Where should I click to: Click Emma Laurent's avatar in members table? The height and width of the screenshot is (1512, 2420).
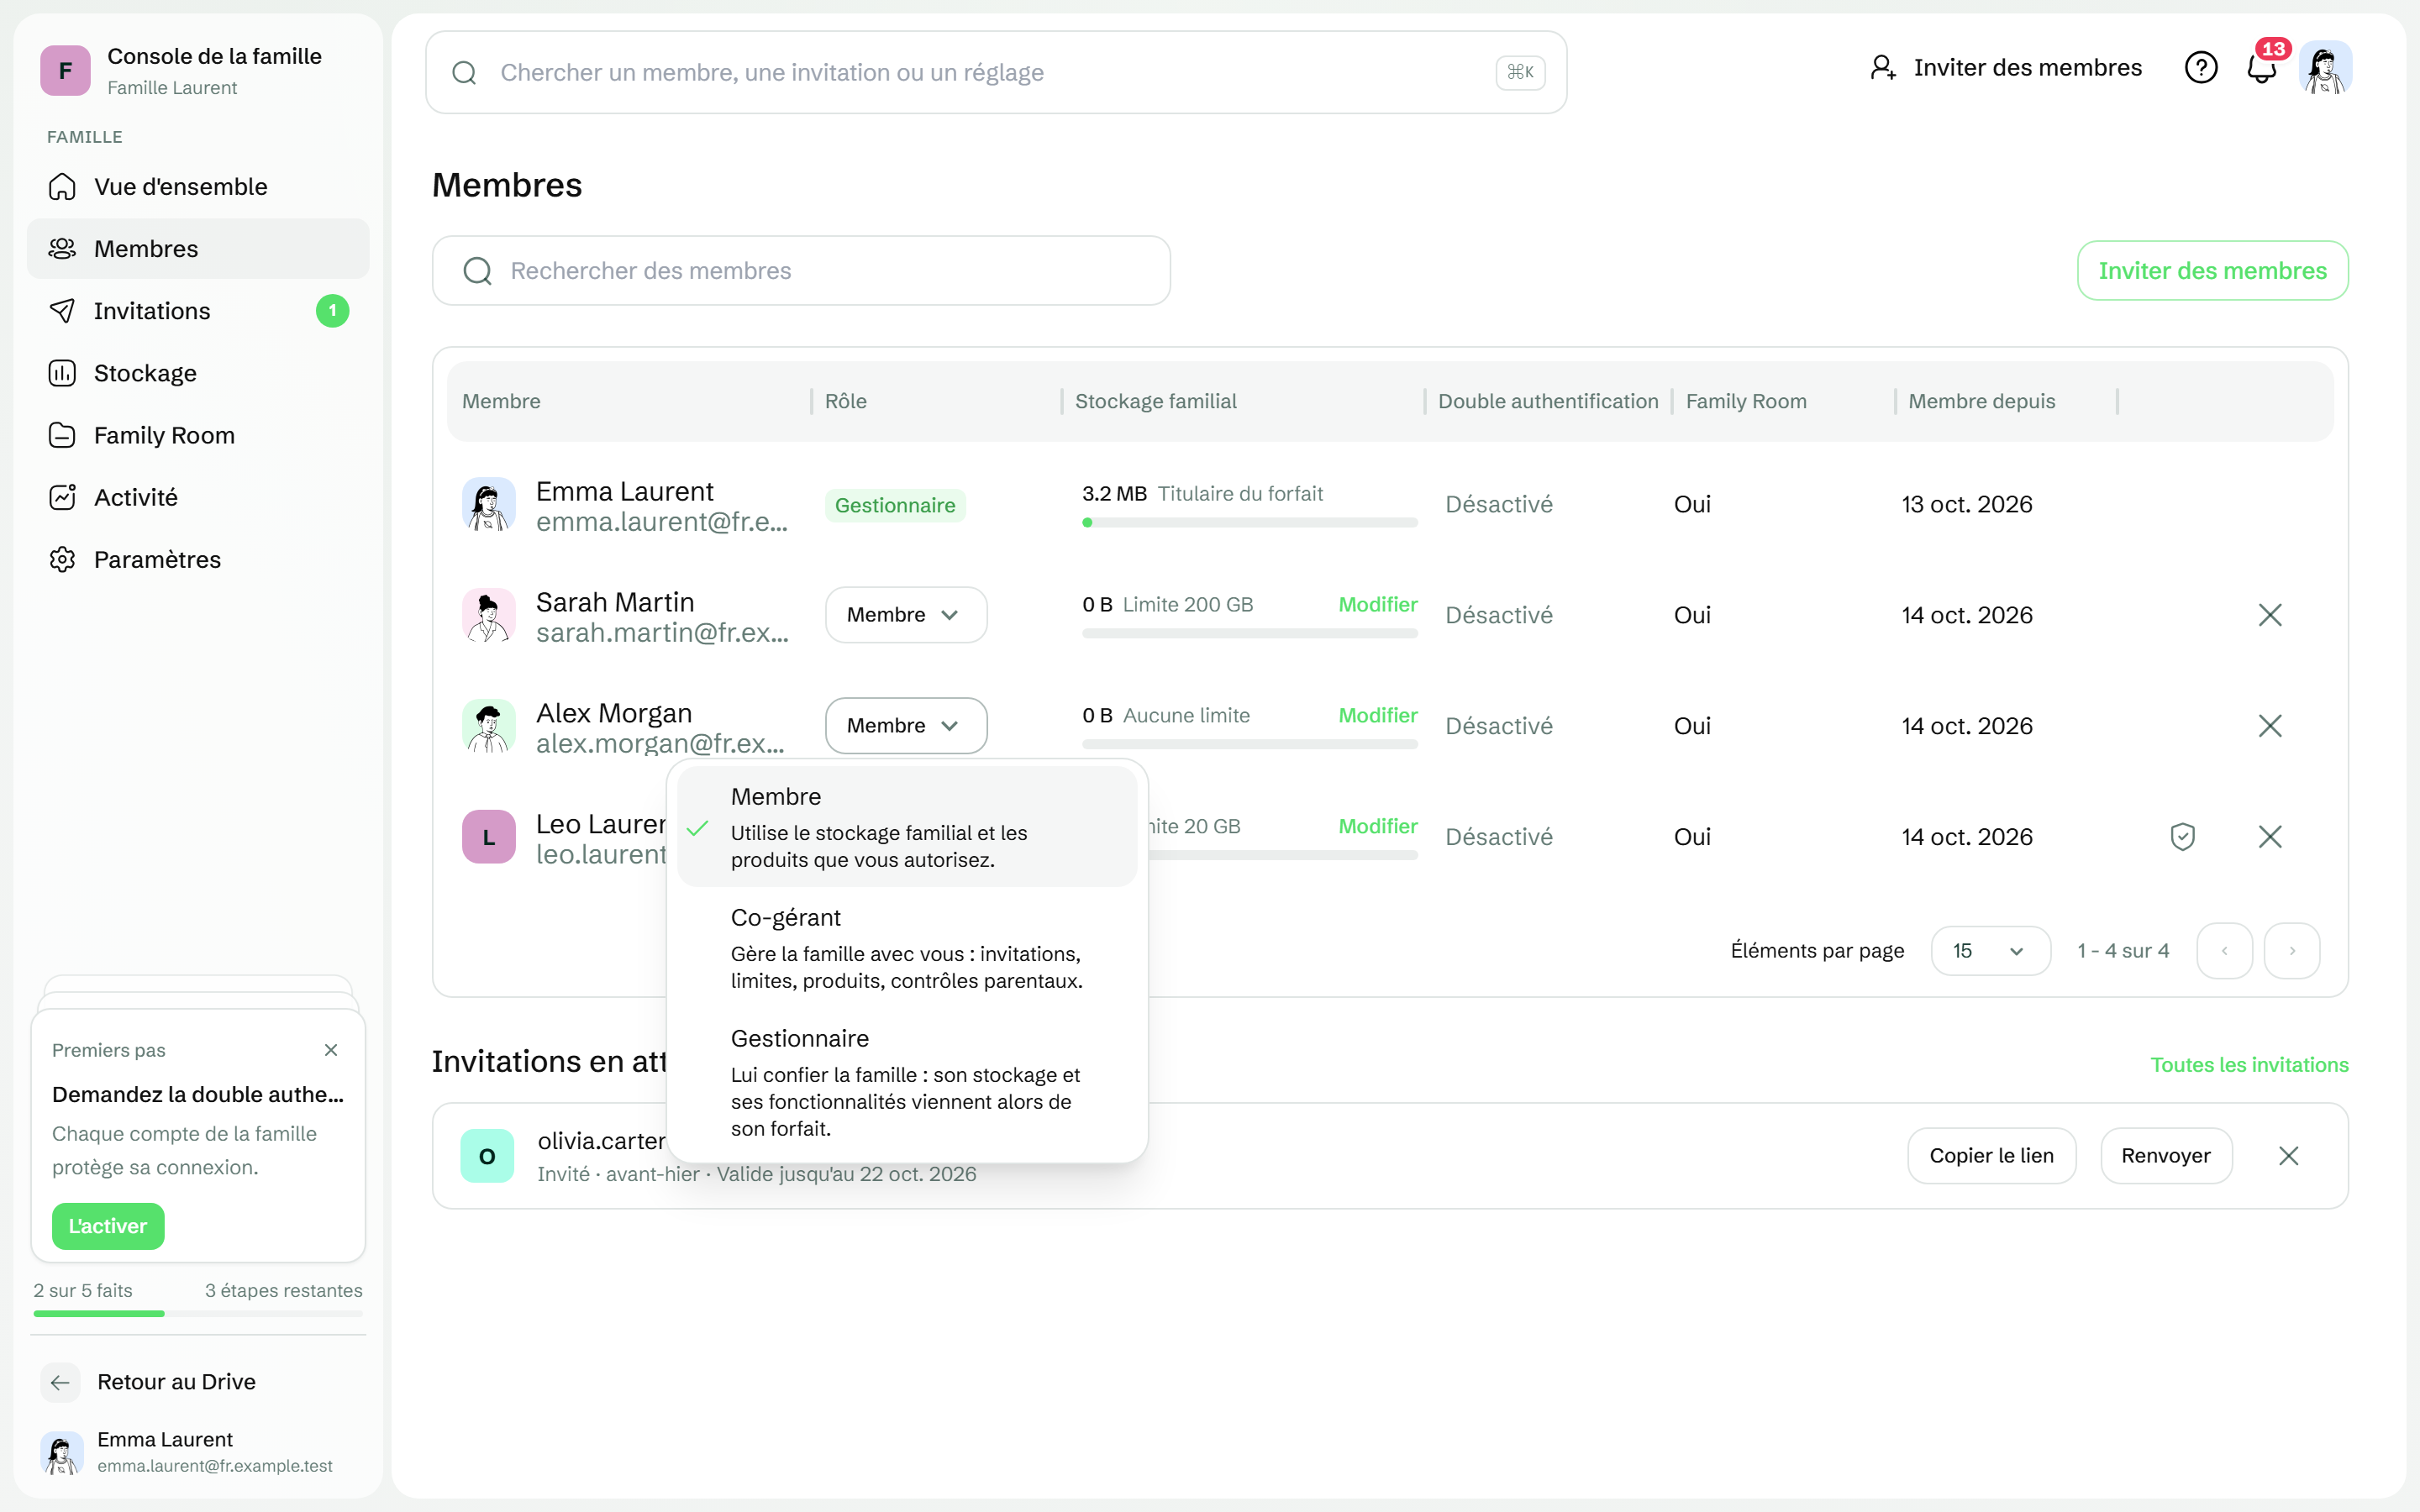pyautogui.click(x=488, y=505)
